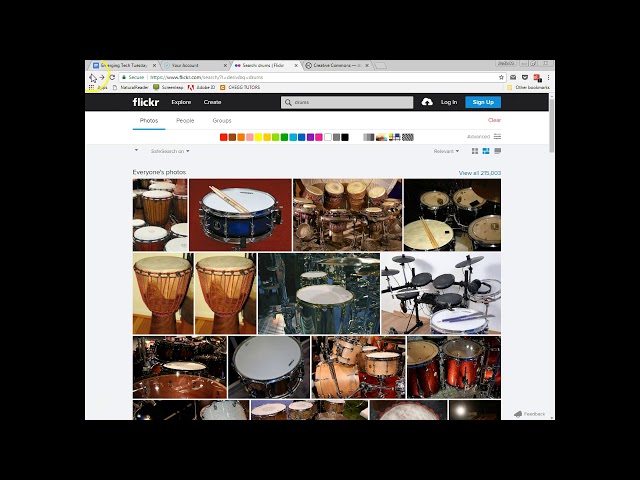This screenshot has width=640, height=480.
Task: Click the Flickr logo
Action: pos(146,102)
